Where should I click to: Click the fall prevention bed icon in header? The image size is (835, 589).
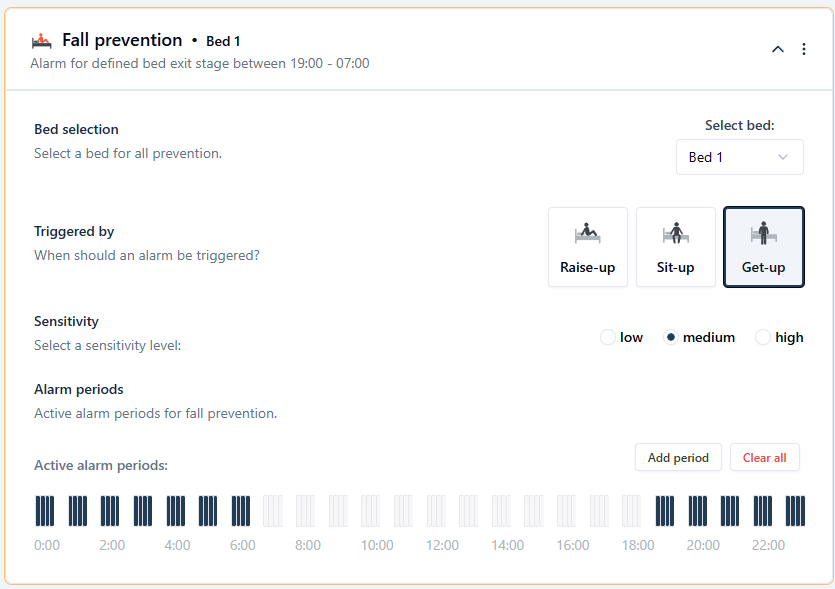(x=42, y=41)
